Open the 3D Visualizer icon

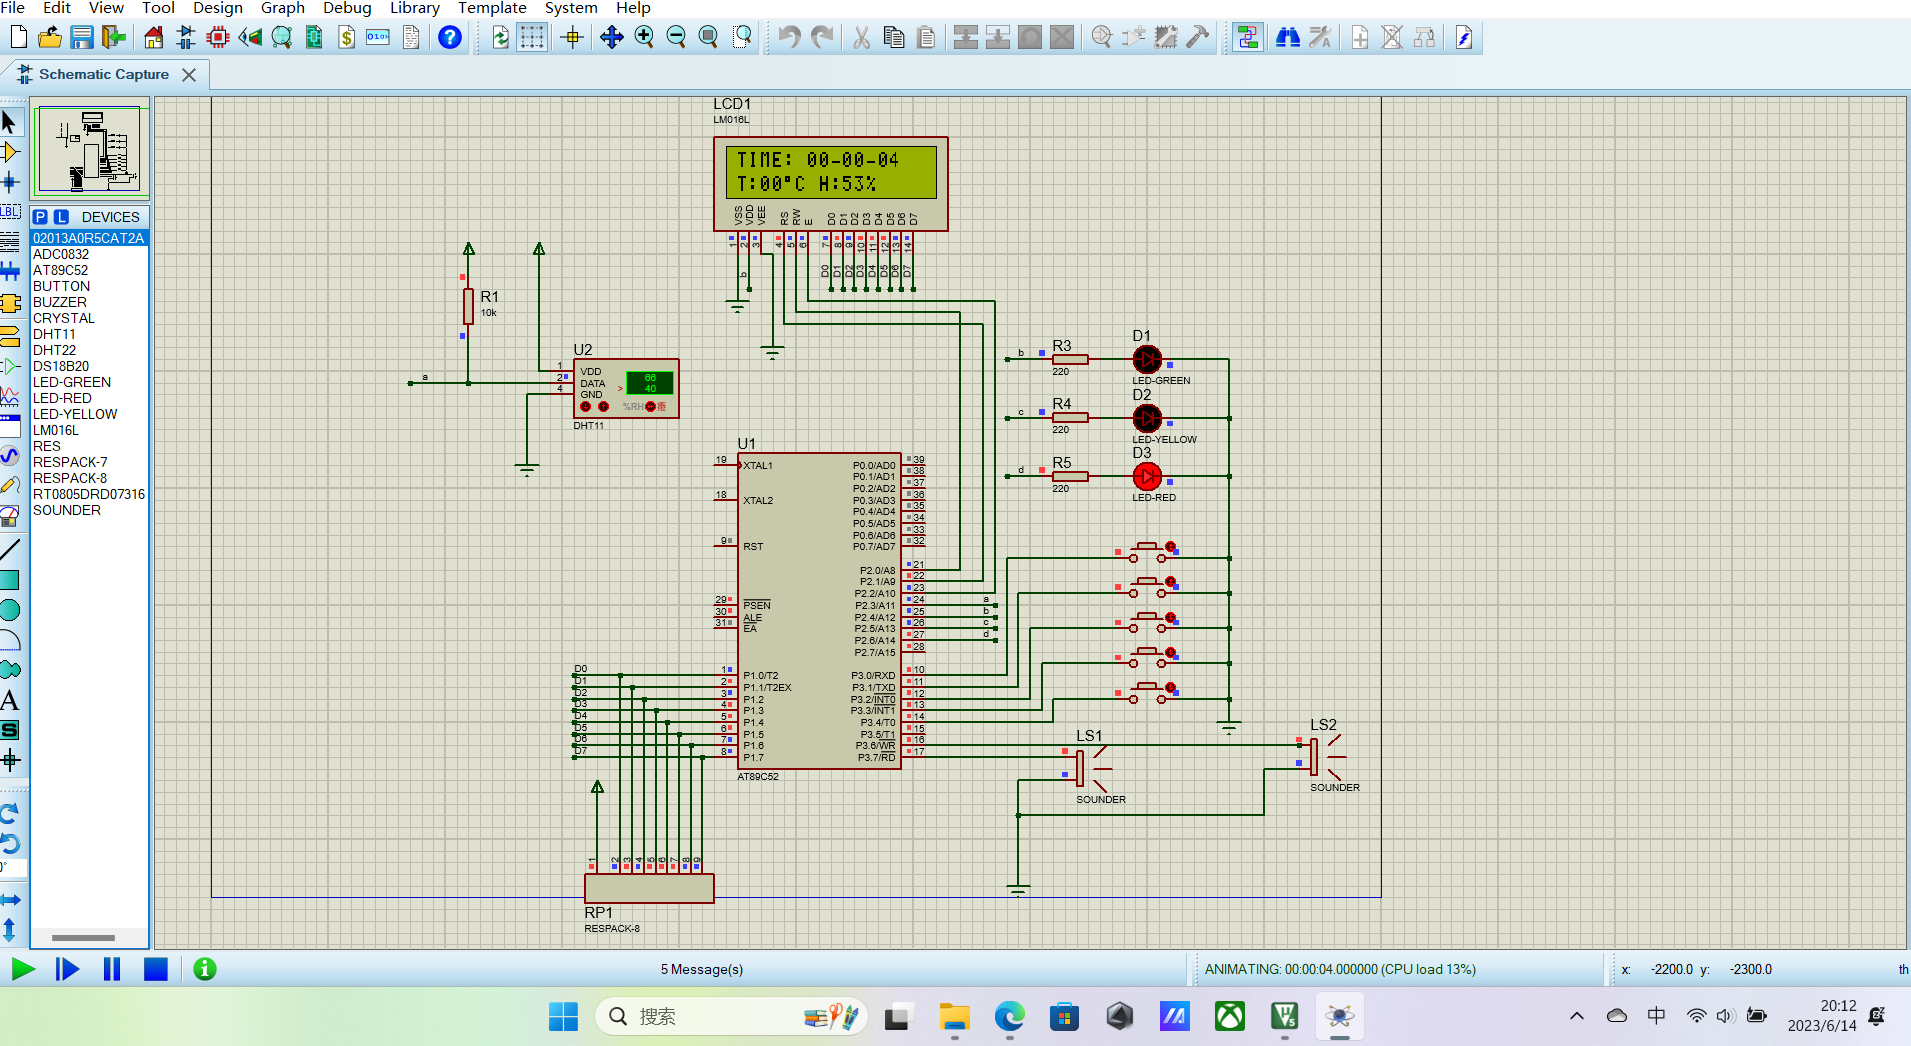coord(250,38)
